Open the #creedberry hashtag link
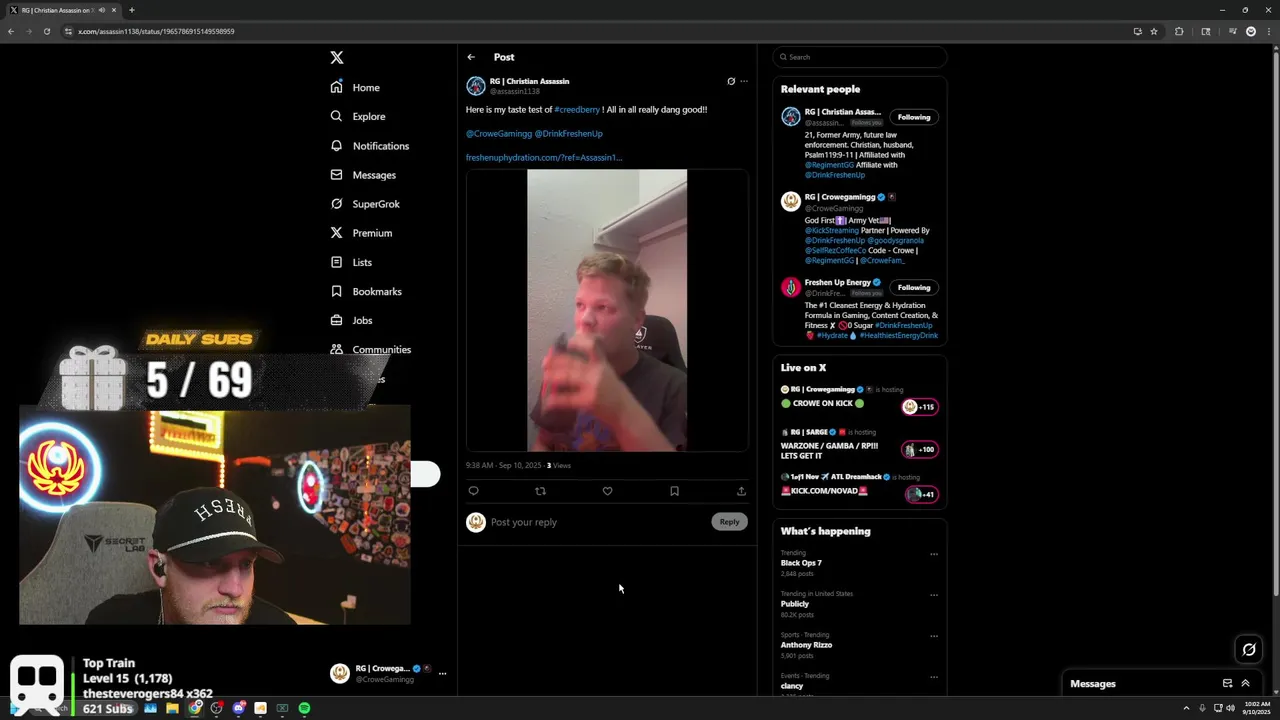Image resolution: width=1280 pixels, height=720 pixels. click(x=577, y=109)
